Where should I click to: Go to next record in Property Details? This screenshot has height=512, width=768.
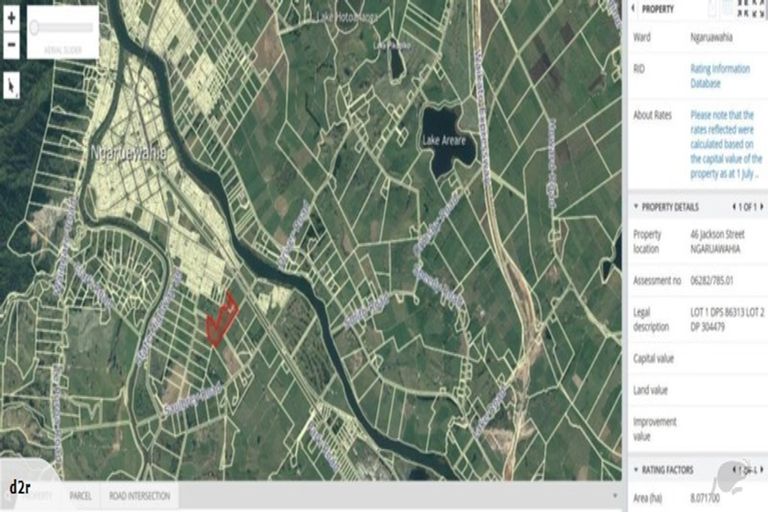click(762, 207)
